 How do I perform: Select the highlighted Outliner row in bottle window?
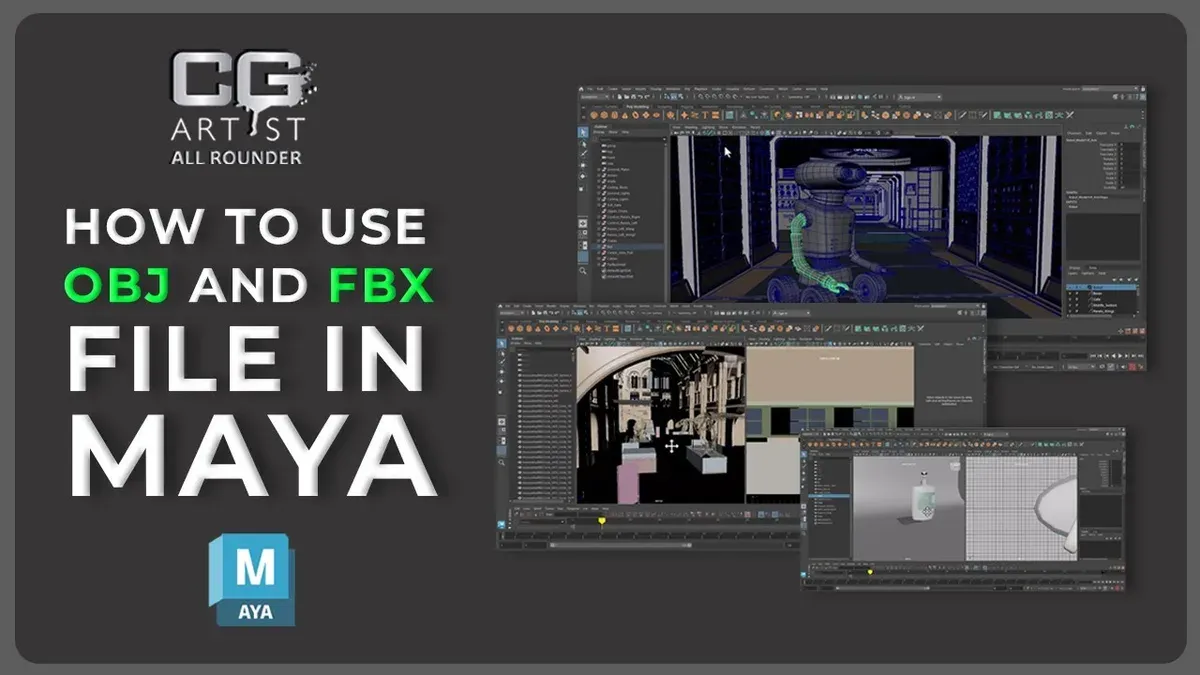pos(829,496)
